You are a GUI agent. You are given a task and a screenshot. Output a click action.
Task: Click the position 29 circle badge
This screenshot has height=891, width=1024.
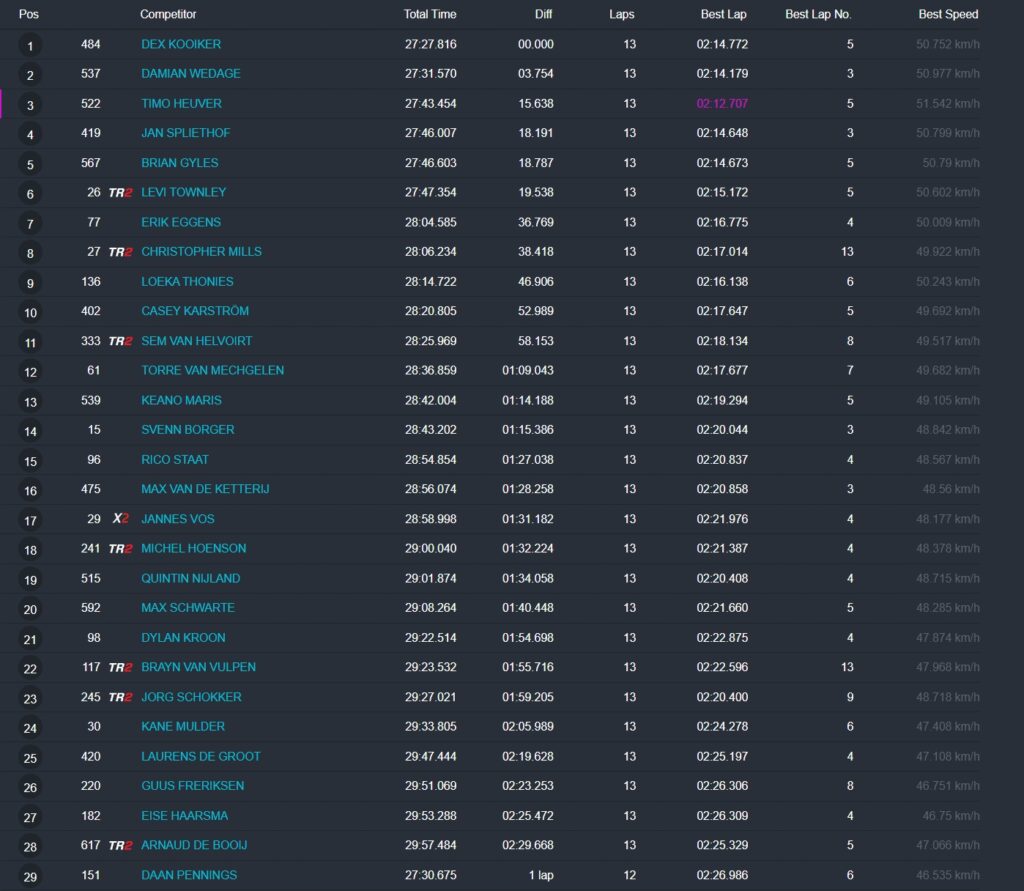click(x=30, y=877)
